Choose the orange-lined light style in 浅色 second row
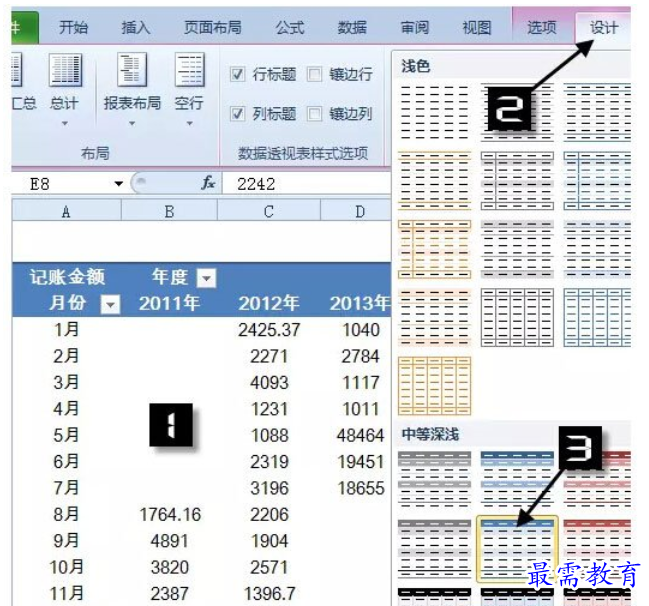Image resolution: width=649 pixels, height=606 pixels. click(x=435, y=180)
